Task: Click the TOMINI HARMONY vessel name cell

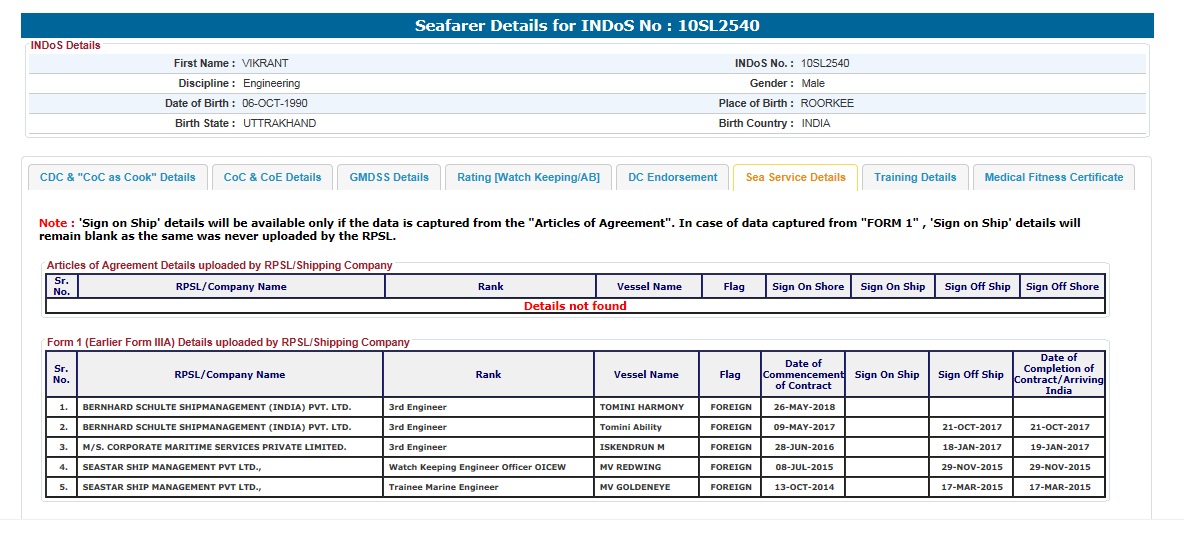Action: coord(642,407)
